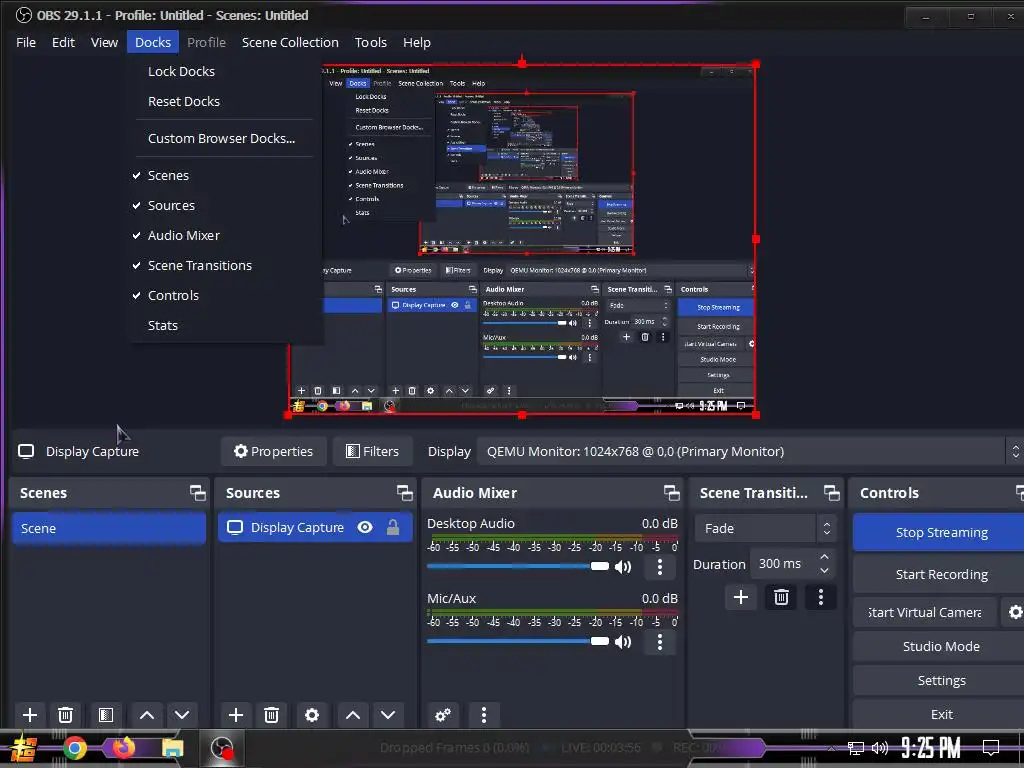The width and height of the screenshot is (1024, 768).
Task: Move scene up with arrow icon
Action: click(x=147, y=714)
